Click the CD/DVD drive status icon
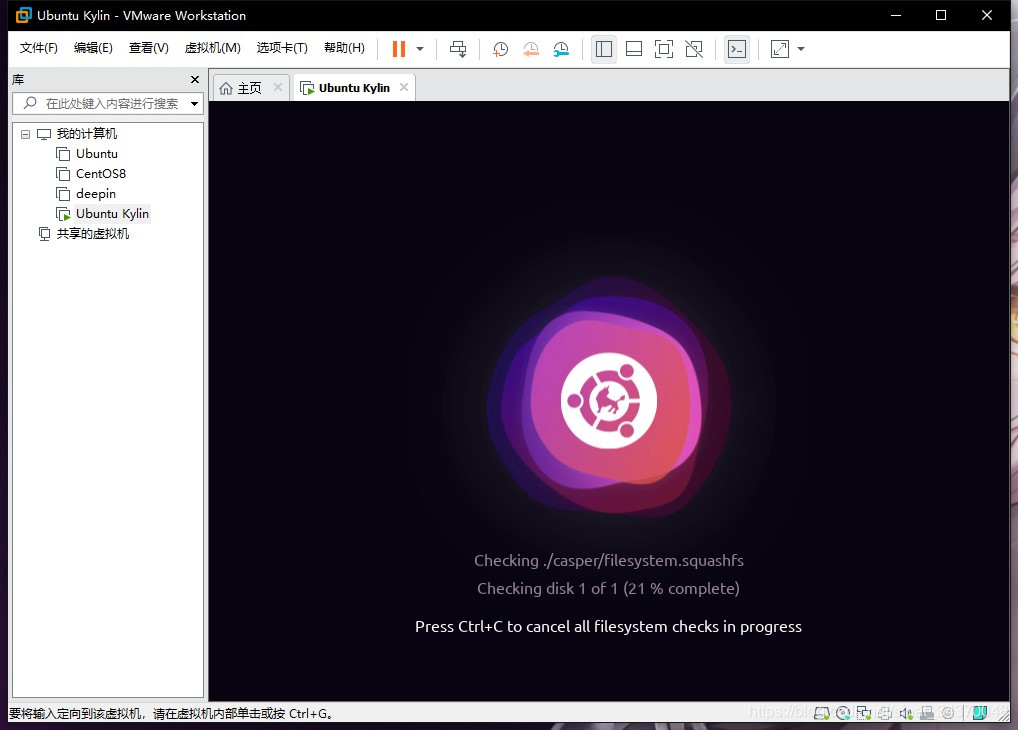This screenshot has width=1018, height=730. click(843, 713)
